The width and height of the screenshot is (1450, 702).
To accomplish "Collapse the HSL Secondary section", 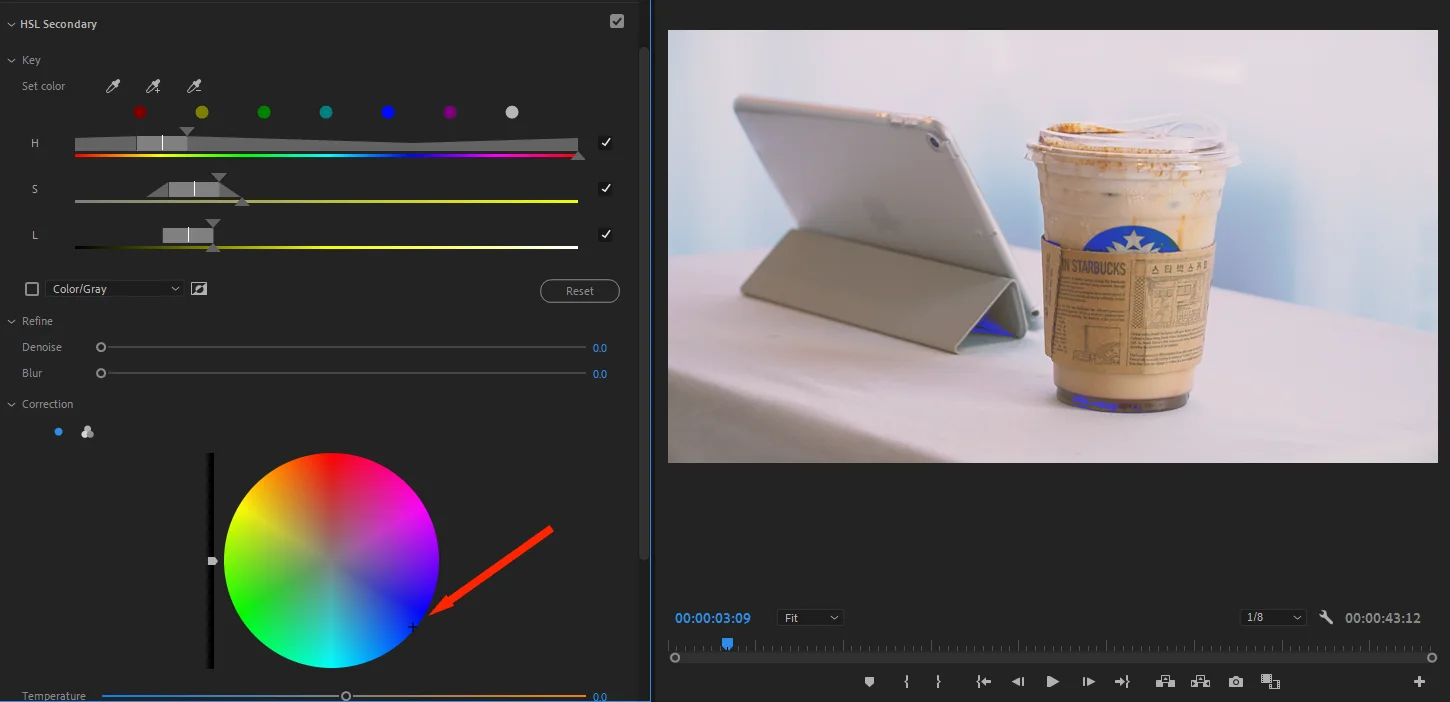I will coord(11,24).
